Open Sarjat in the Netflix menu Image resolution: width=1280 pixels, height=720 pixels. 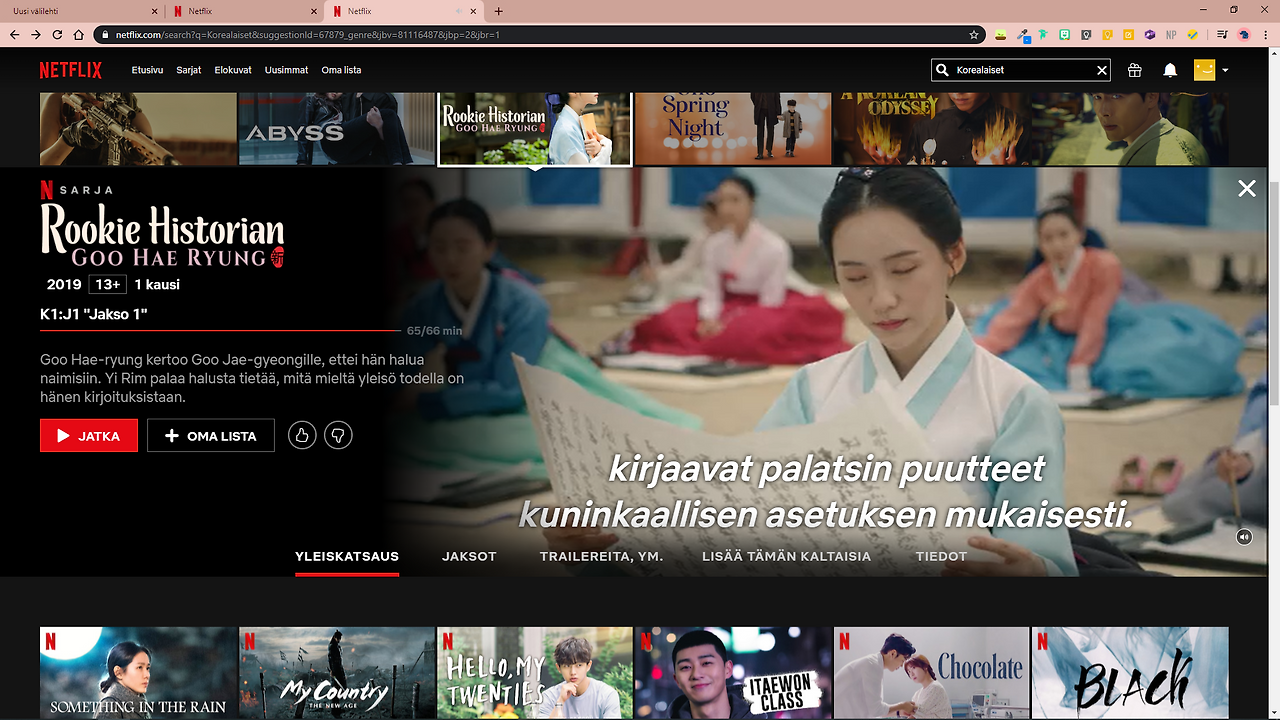coord(189,70)
